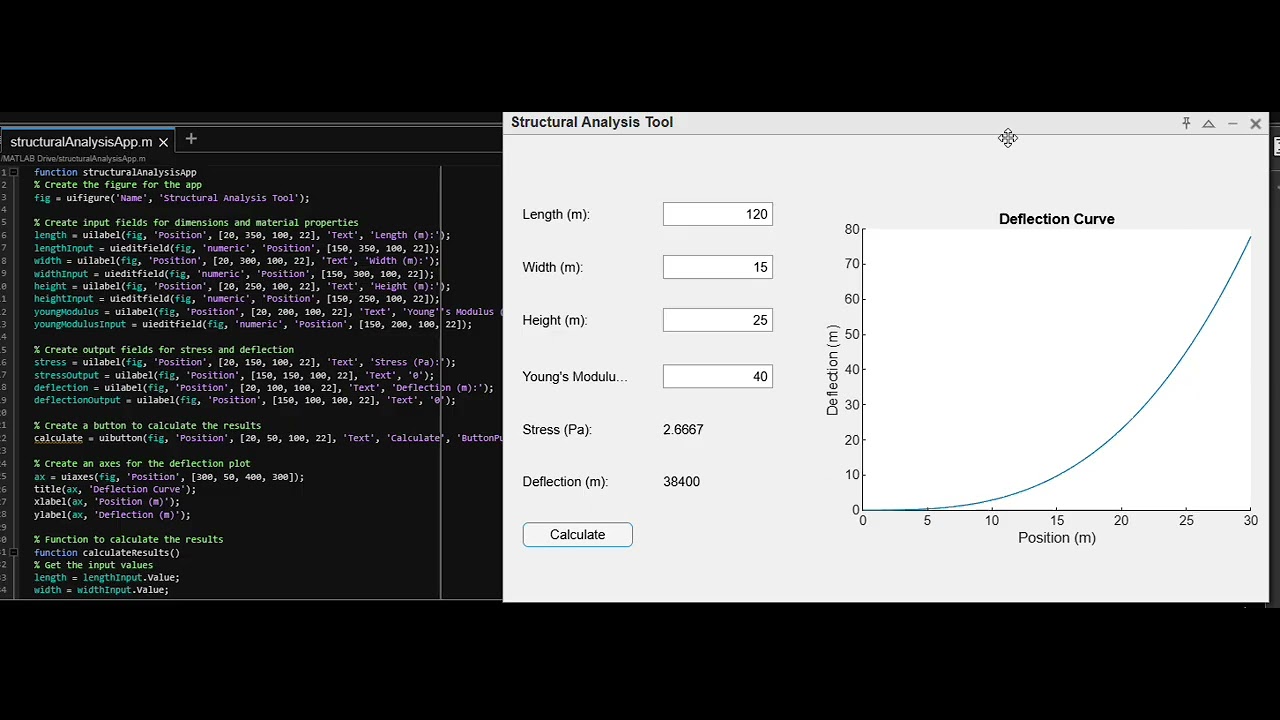Screen dimensions: 1280x720
Task: Close the structuralAnalysisApp.m editor tab
Action: point(163,142)
